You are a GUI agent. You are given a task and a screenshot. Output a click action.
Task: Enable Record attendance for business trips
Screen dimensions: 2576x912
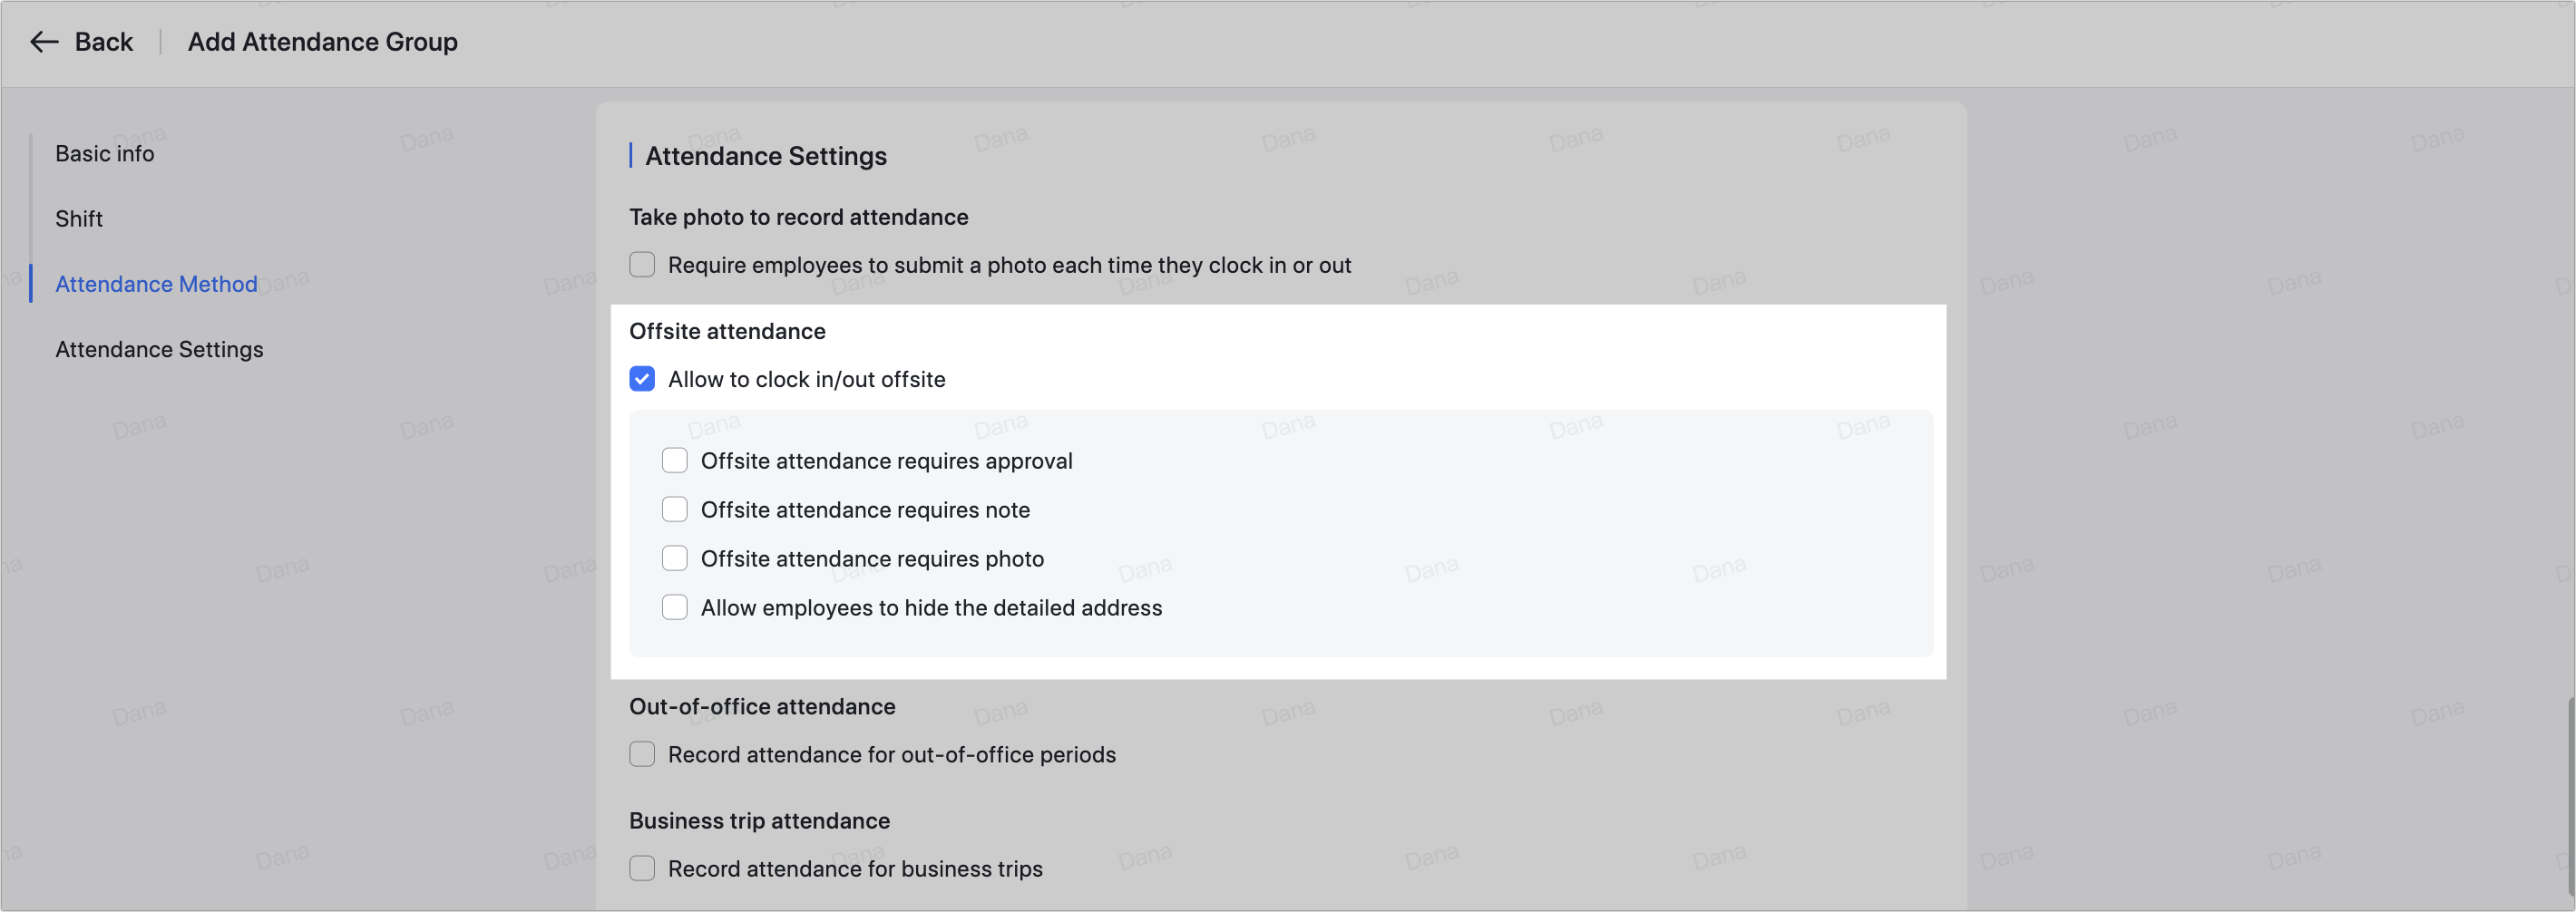641,868
